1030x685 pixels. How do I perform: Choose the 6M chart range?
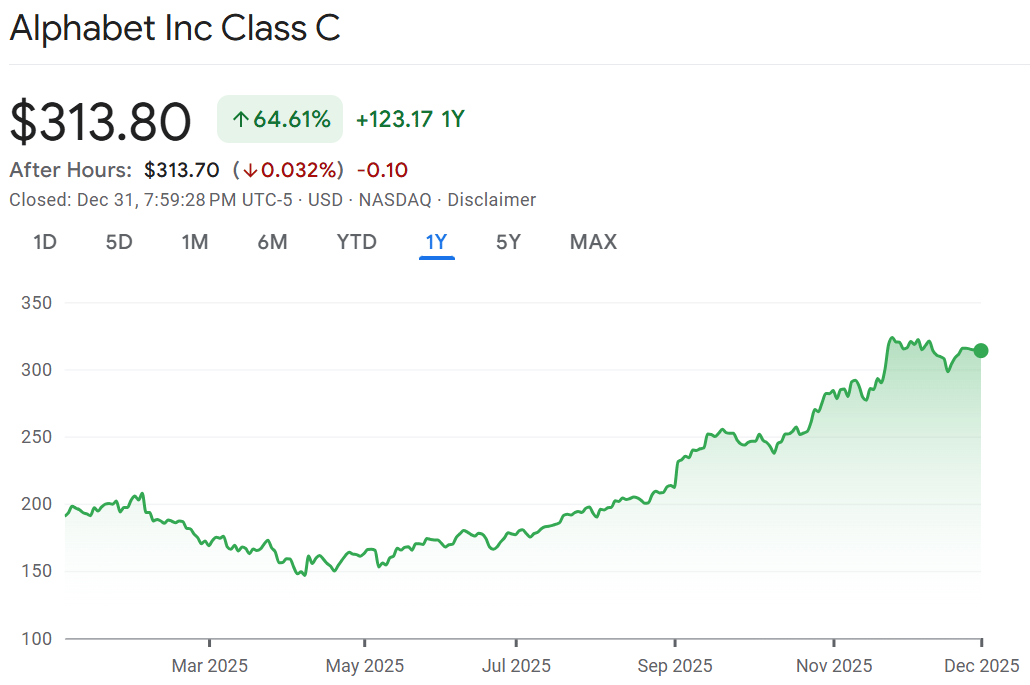[273, 242]
